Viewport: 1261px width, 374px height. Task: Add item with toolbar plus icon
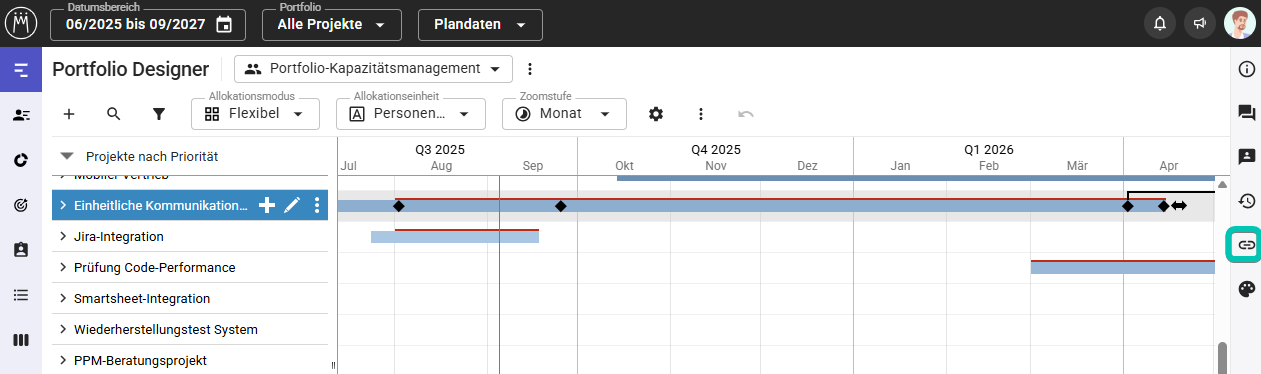coord(69,114)
